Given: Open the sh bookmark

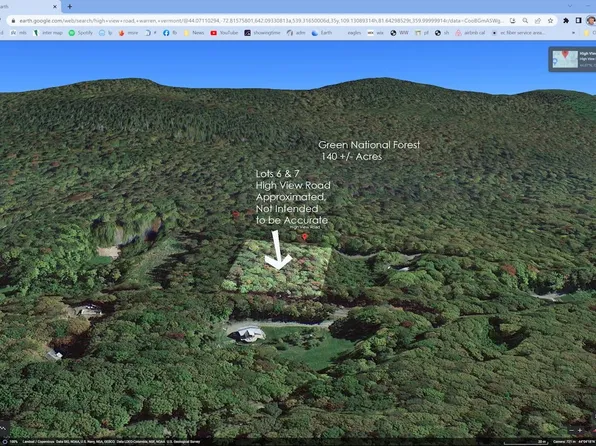Looking at the screenshot, I should pyautogui.click(x=442, y=33).
